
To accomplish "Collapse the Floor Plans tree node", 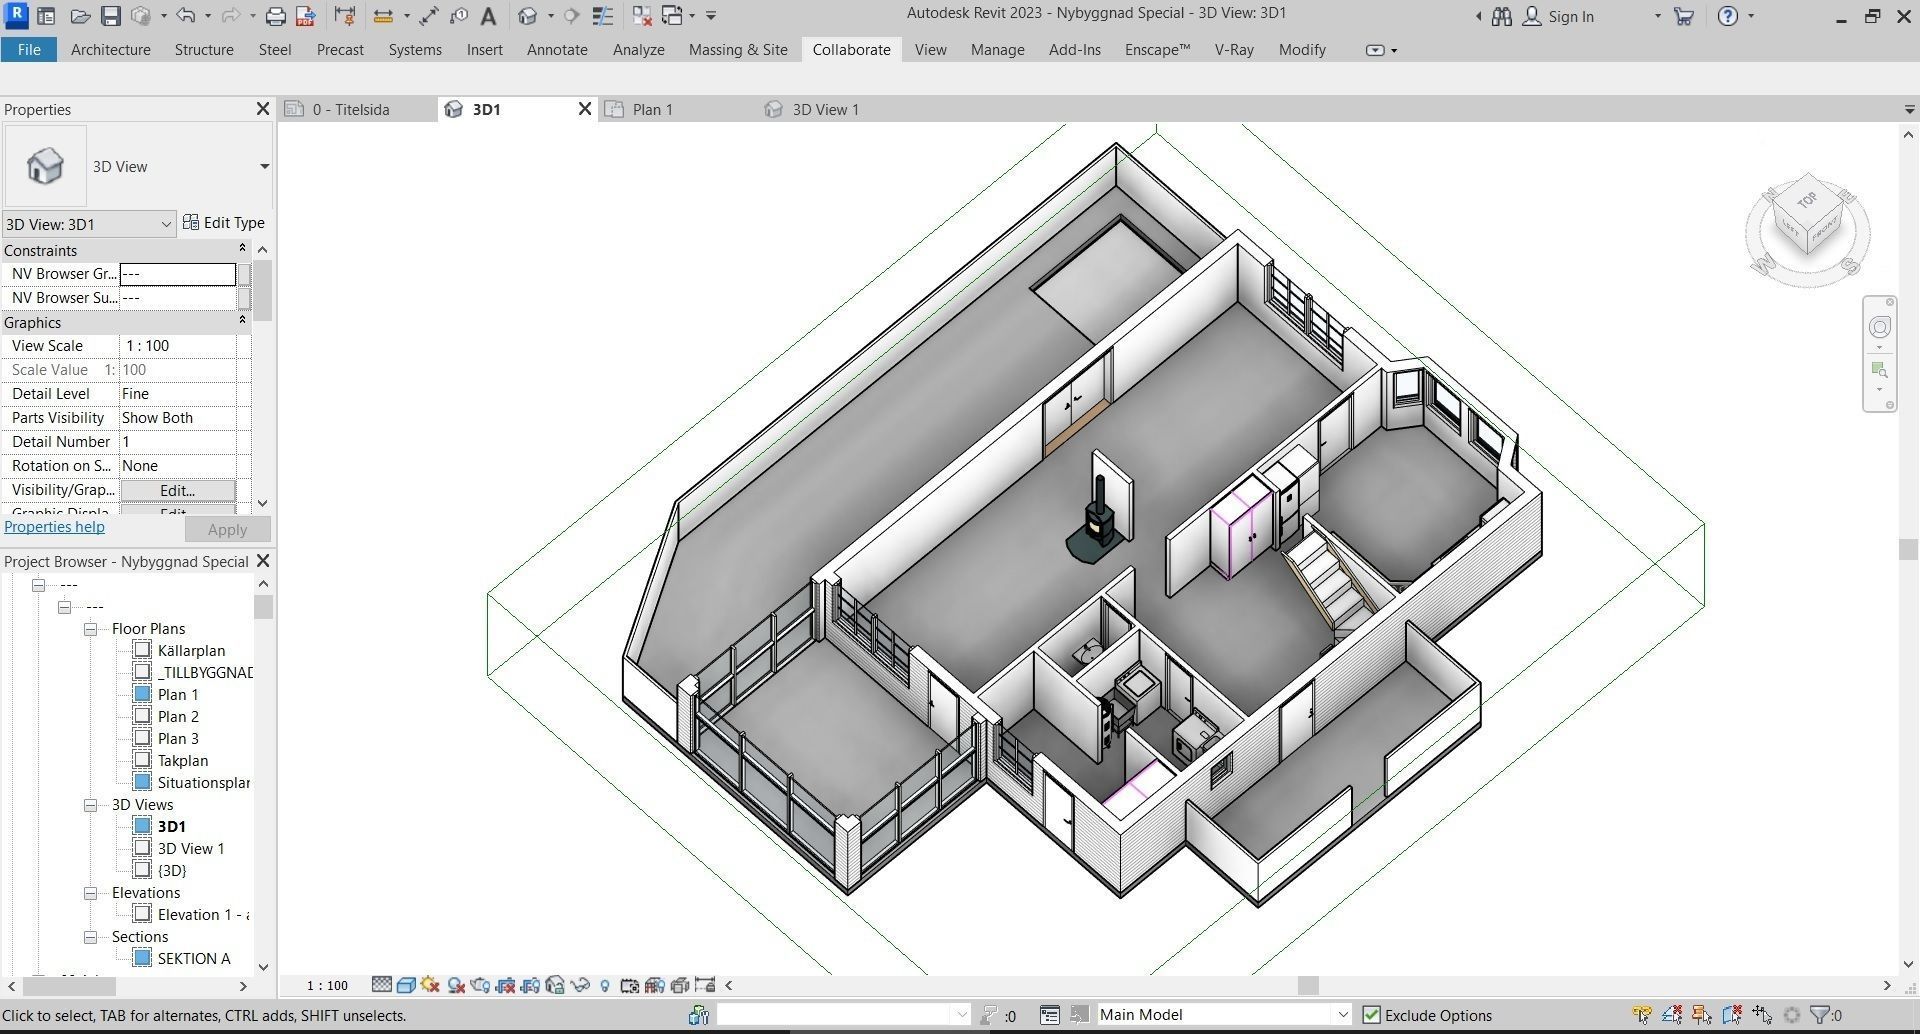I will [x=90, y=629].
